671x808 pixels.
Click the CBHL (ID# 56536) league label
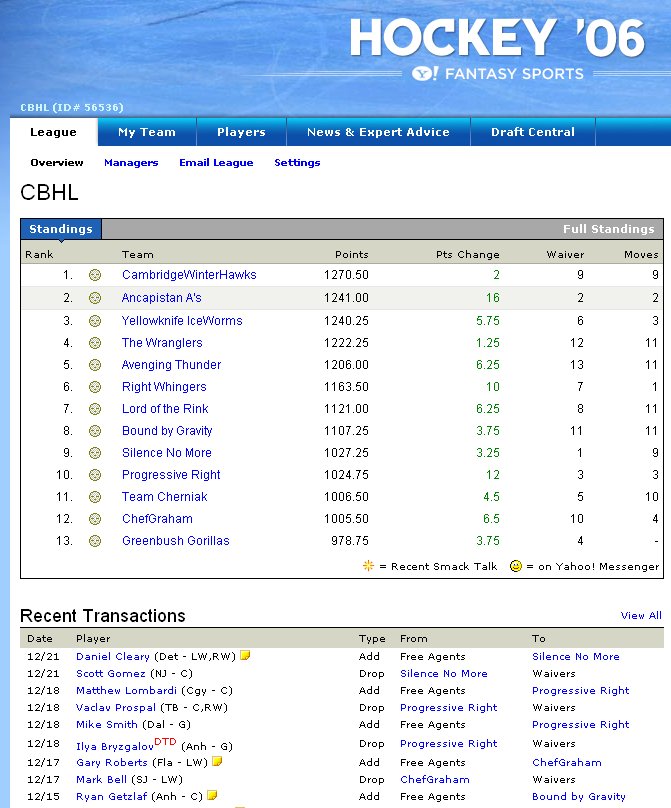click(x=72, y=107)
